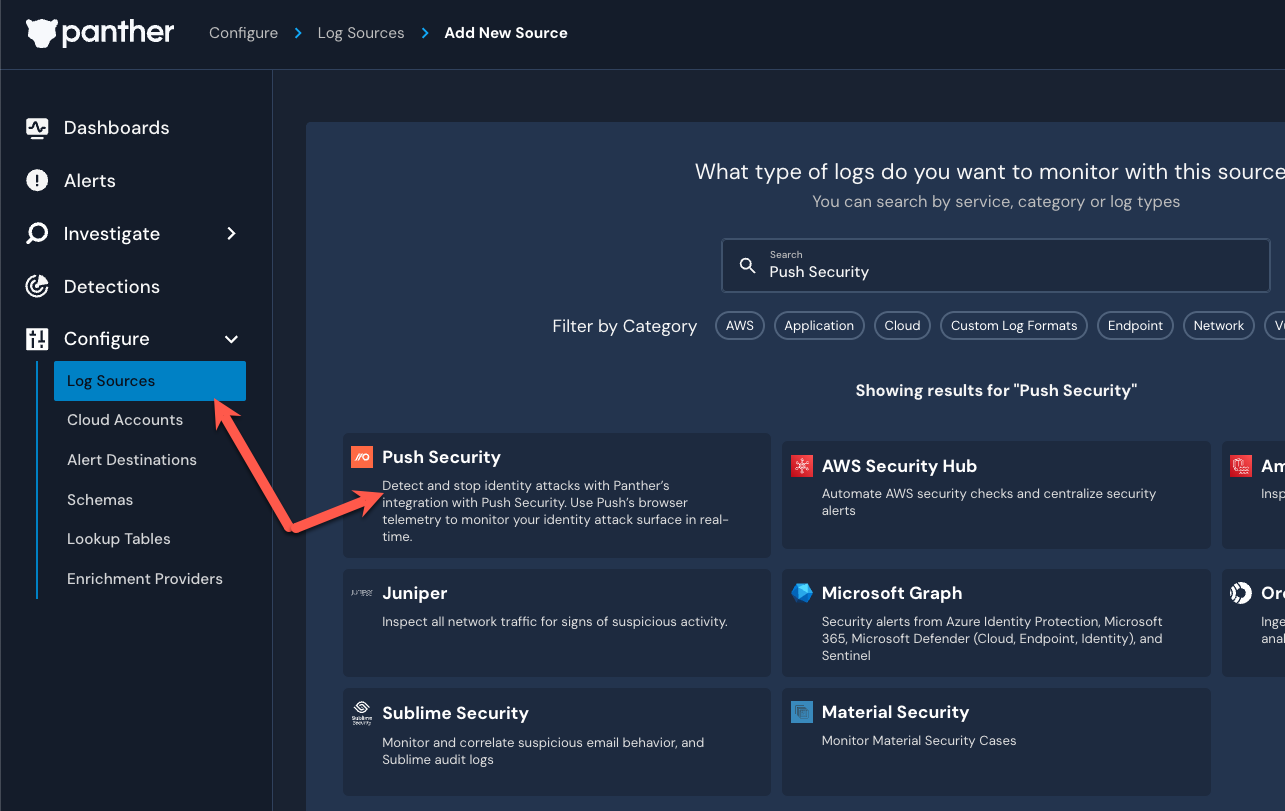
Task: Select Log Sources in the Configure submenu
Action: click(x=150, y=381)
